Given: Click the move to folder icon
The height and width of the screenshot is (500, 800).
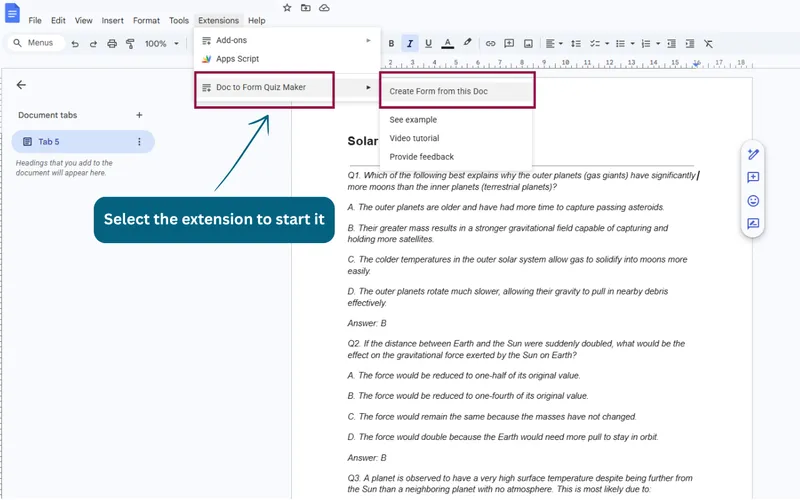Looking at the screenshot, I should [306, 8].
